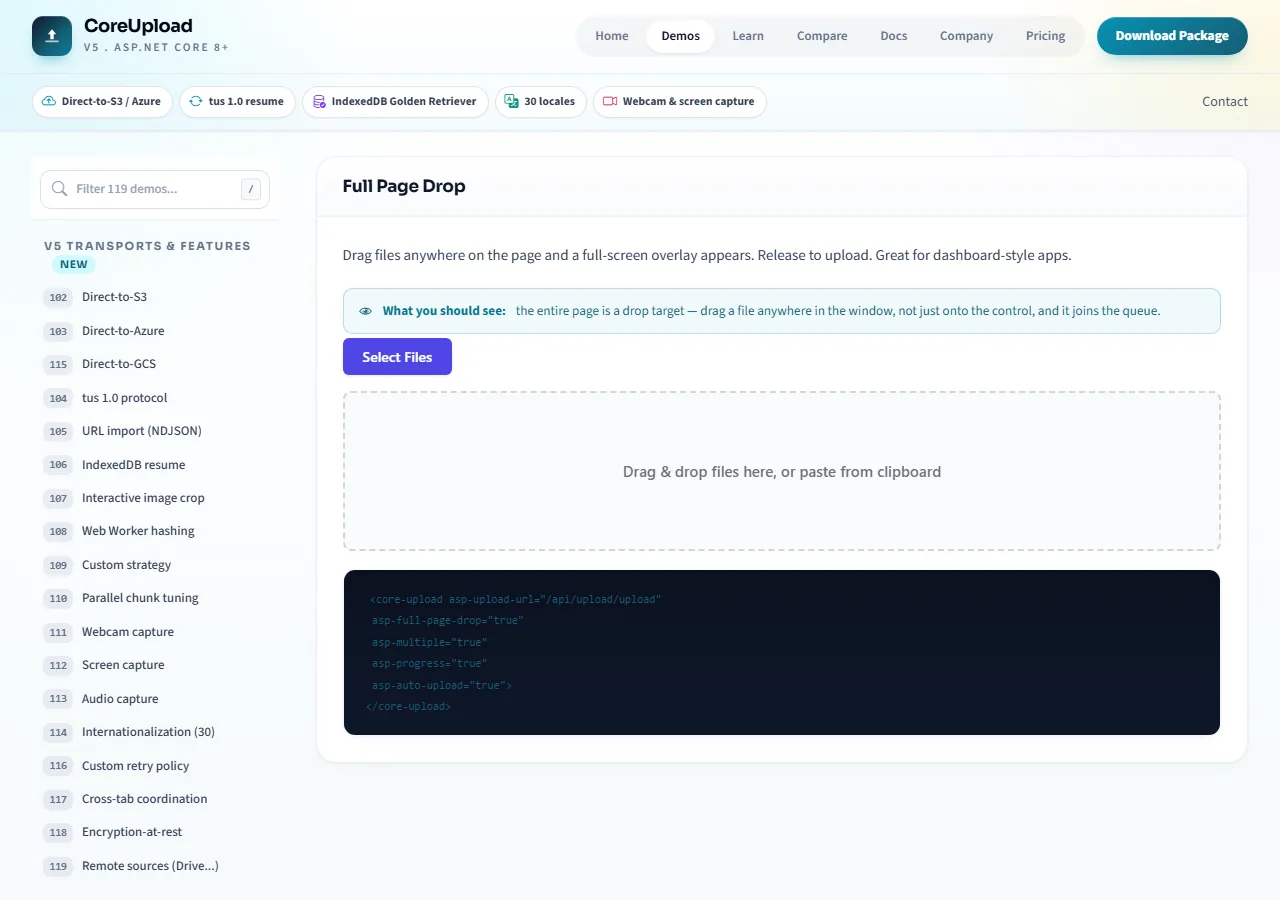
Task: Open the Remote sources (Drive...) demo
Action: 155,866
